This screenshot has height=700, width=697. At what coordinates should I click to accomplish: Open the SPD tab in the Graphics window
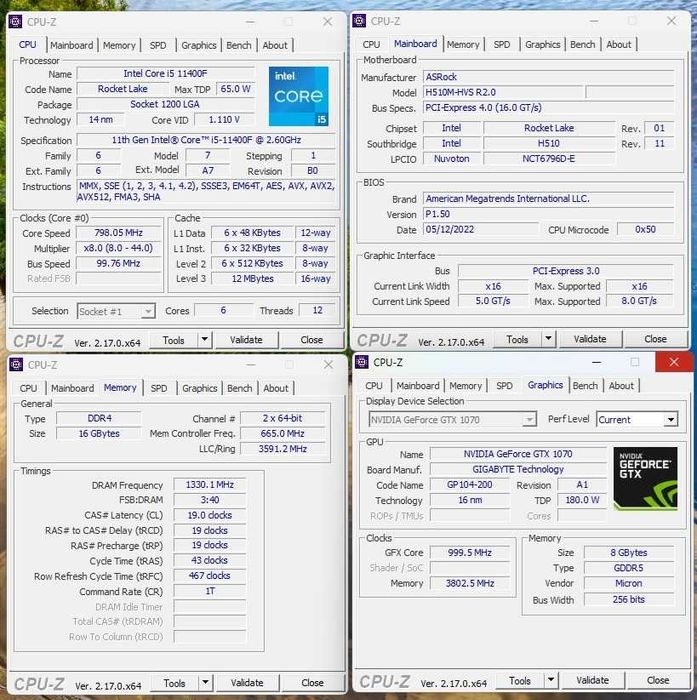[x=505, y=385]
